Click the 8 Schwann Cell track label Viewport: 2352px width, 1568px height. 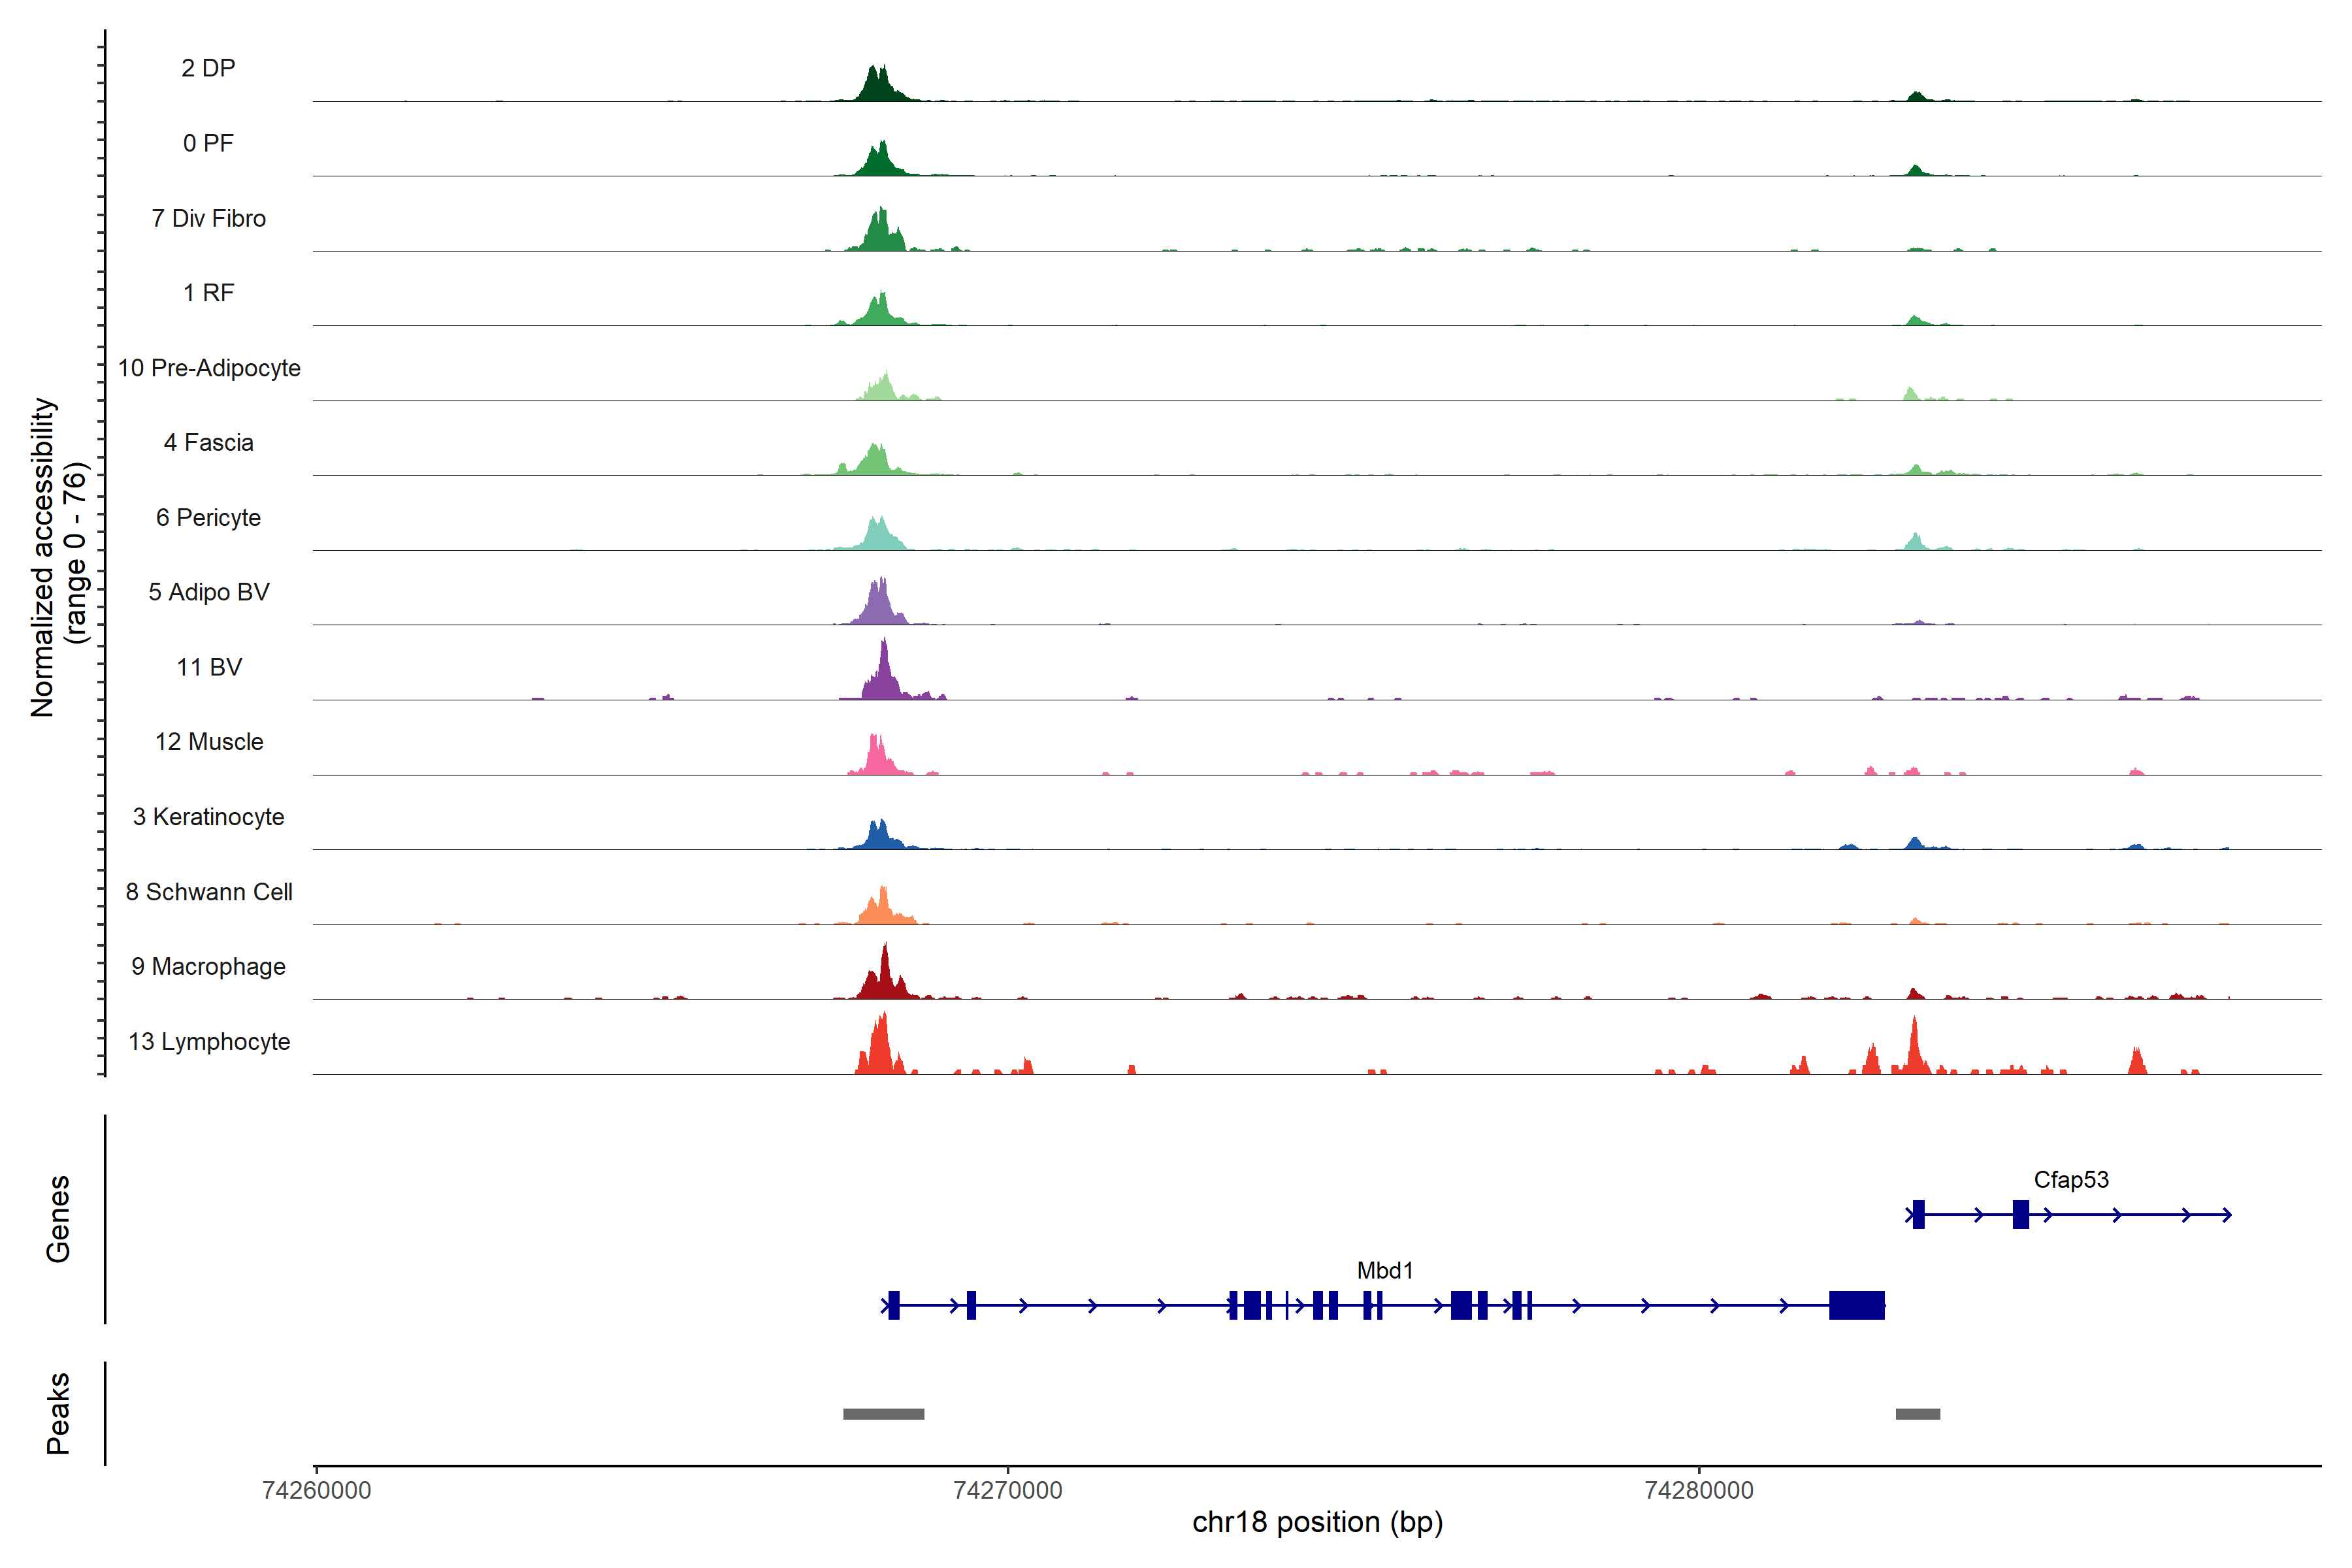pyautogui.click(x=209, y=891)
